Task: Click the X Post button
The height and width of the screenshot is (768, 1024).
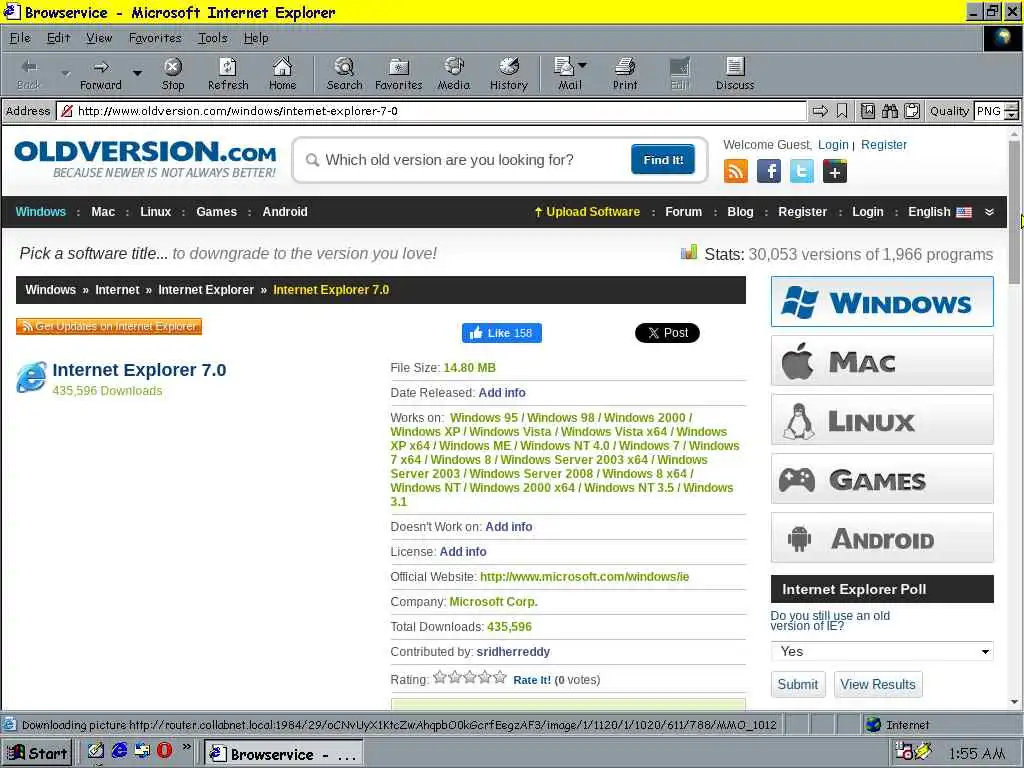Action: pyautogui.click(x=667, y=333)
